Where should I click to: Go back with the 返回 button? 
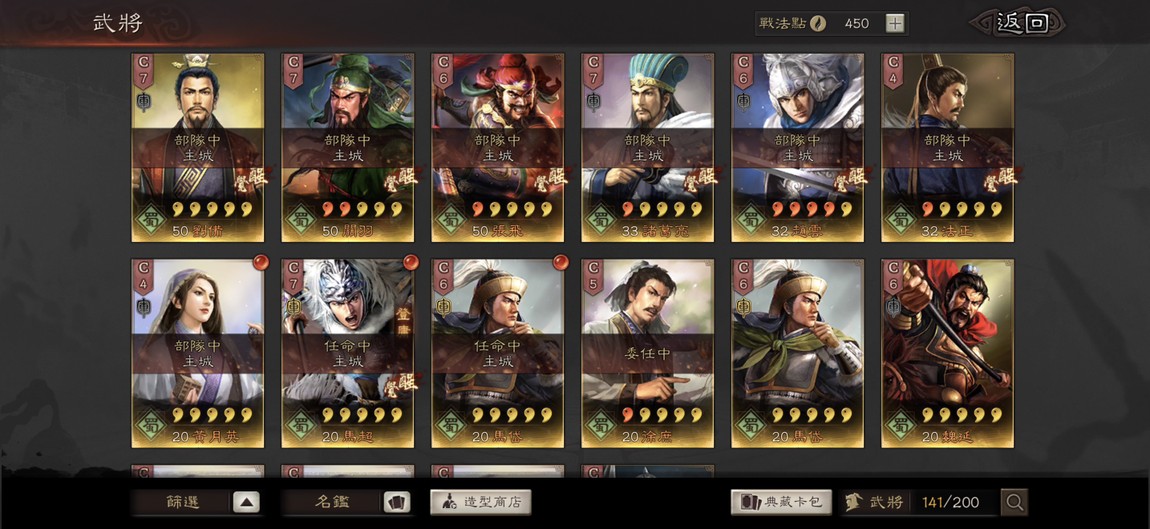click(x=1019, y=23)
